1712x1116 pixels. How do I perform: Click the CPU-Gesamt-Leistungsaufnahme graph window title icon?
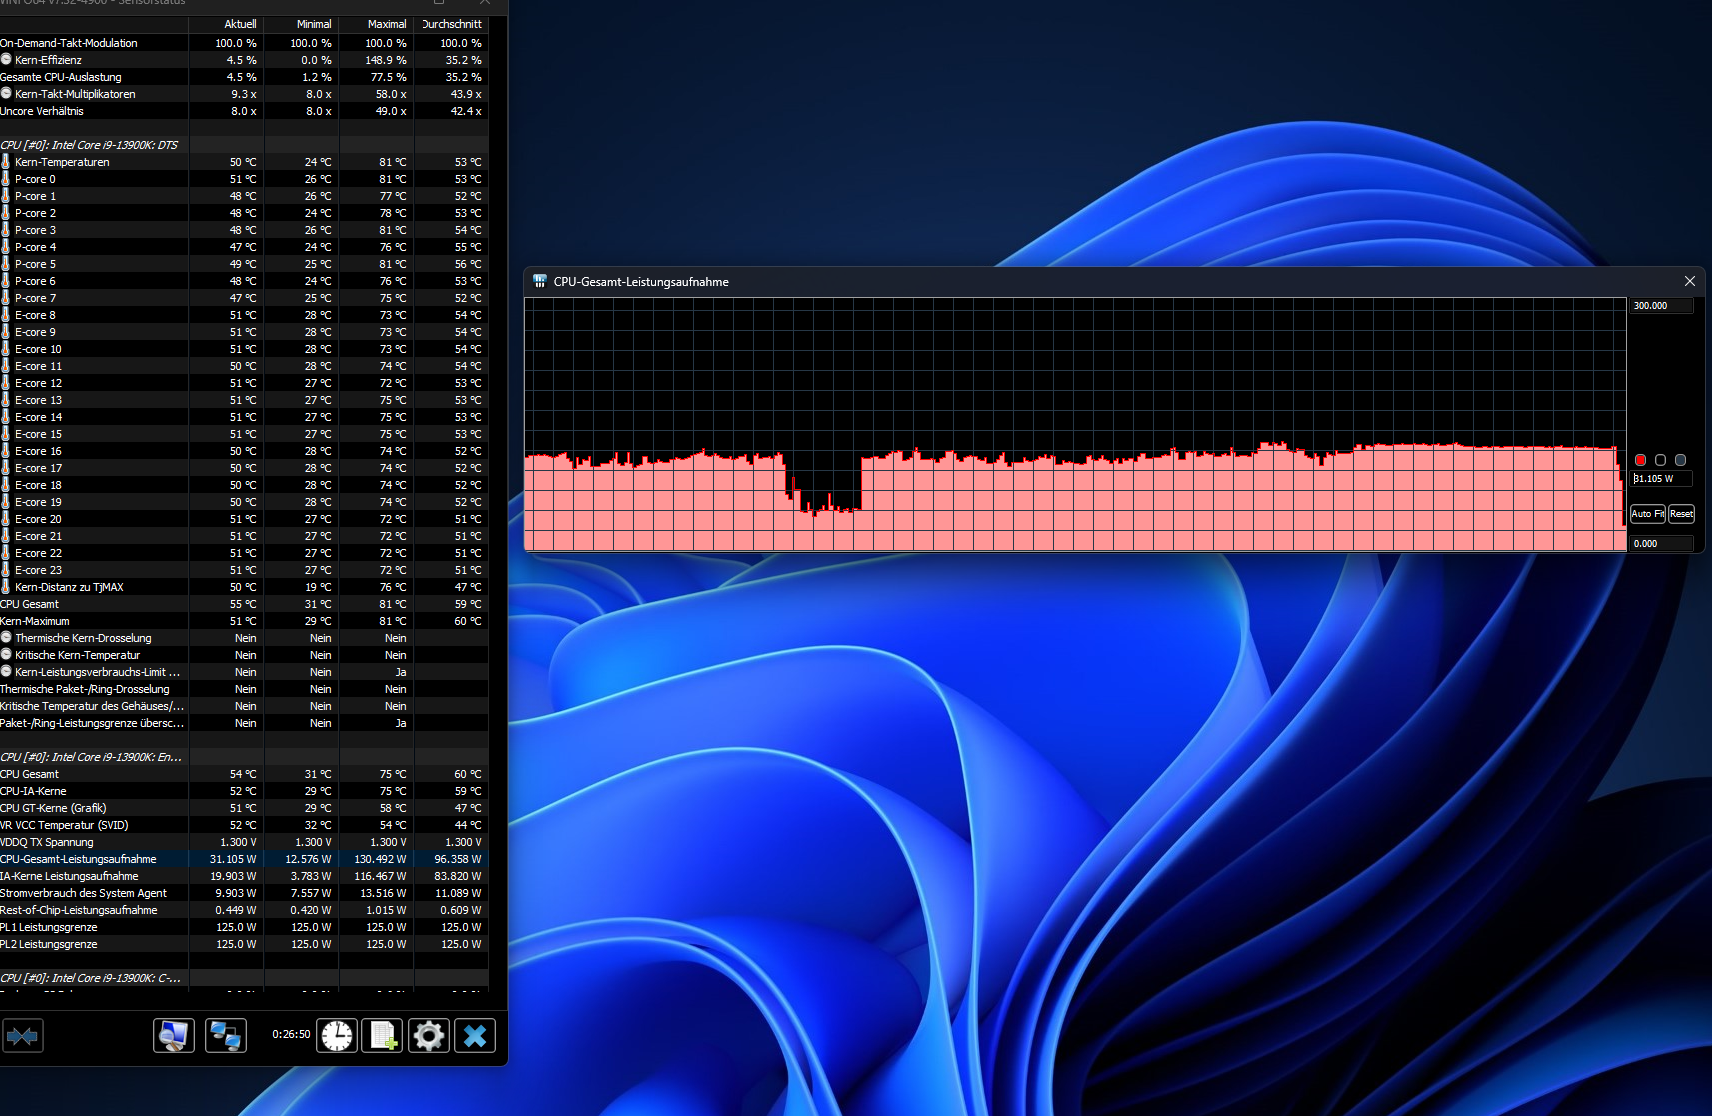pyautogui.click(x=540, y=282)
